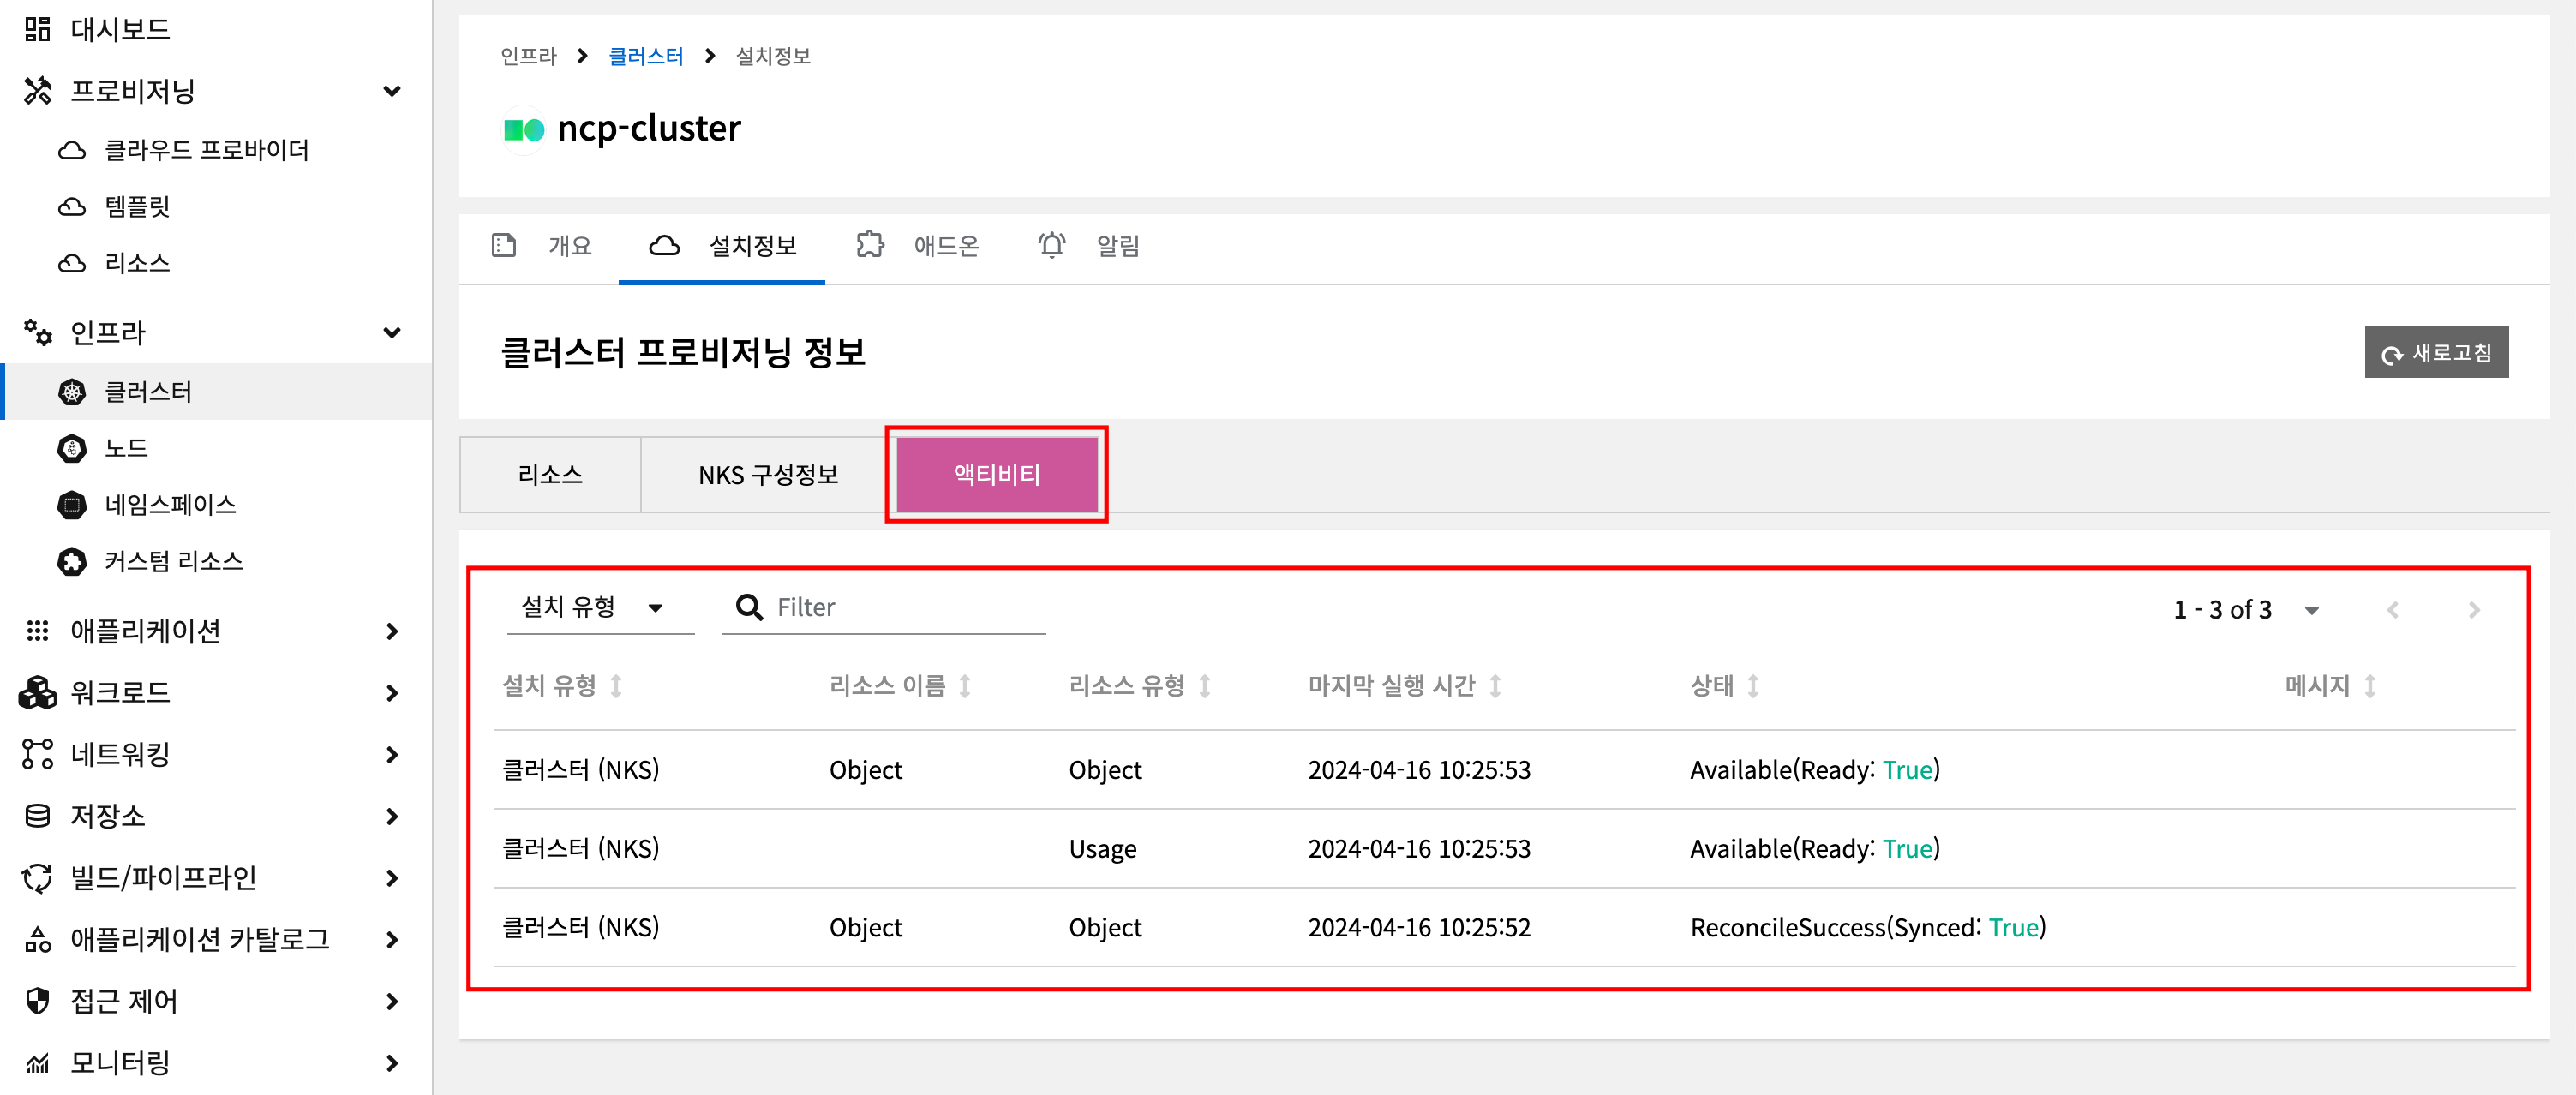Click the Filter search input field

click(x=905, y=607)
